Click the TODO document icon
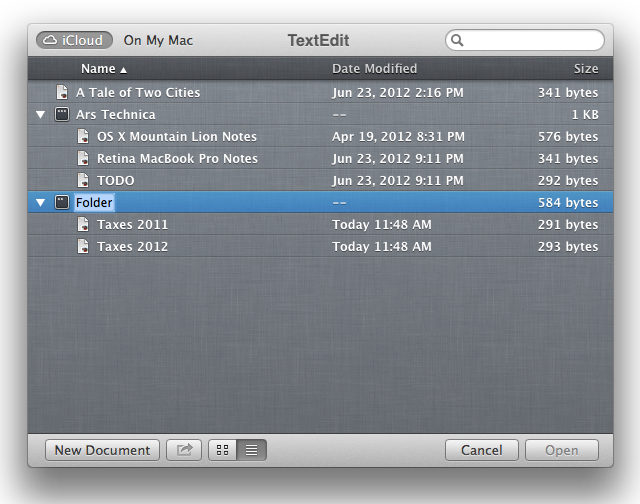Image resolution: width=640 pixels, height=504 pixels. pyautogui.click(x=83, y=180)
